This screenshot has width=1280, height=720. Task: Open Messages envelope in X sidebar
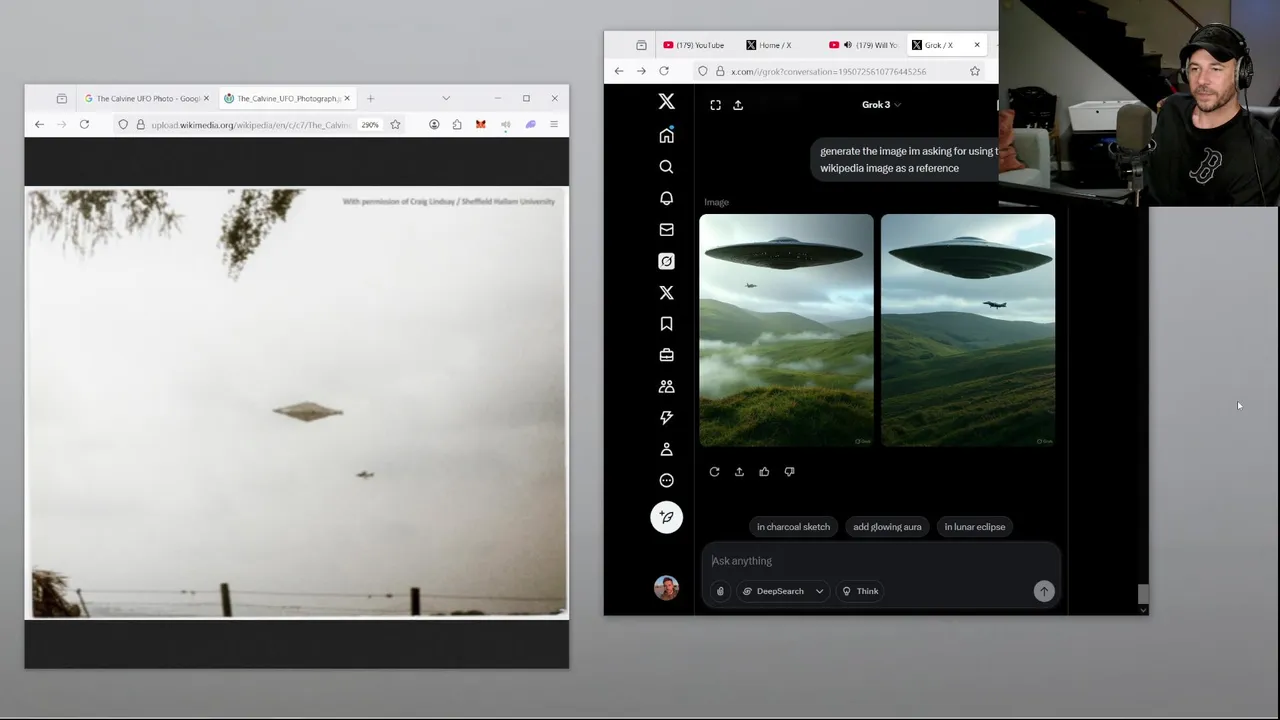(x=666, y=230)
